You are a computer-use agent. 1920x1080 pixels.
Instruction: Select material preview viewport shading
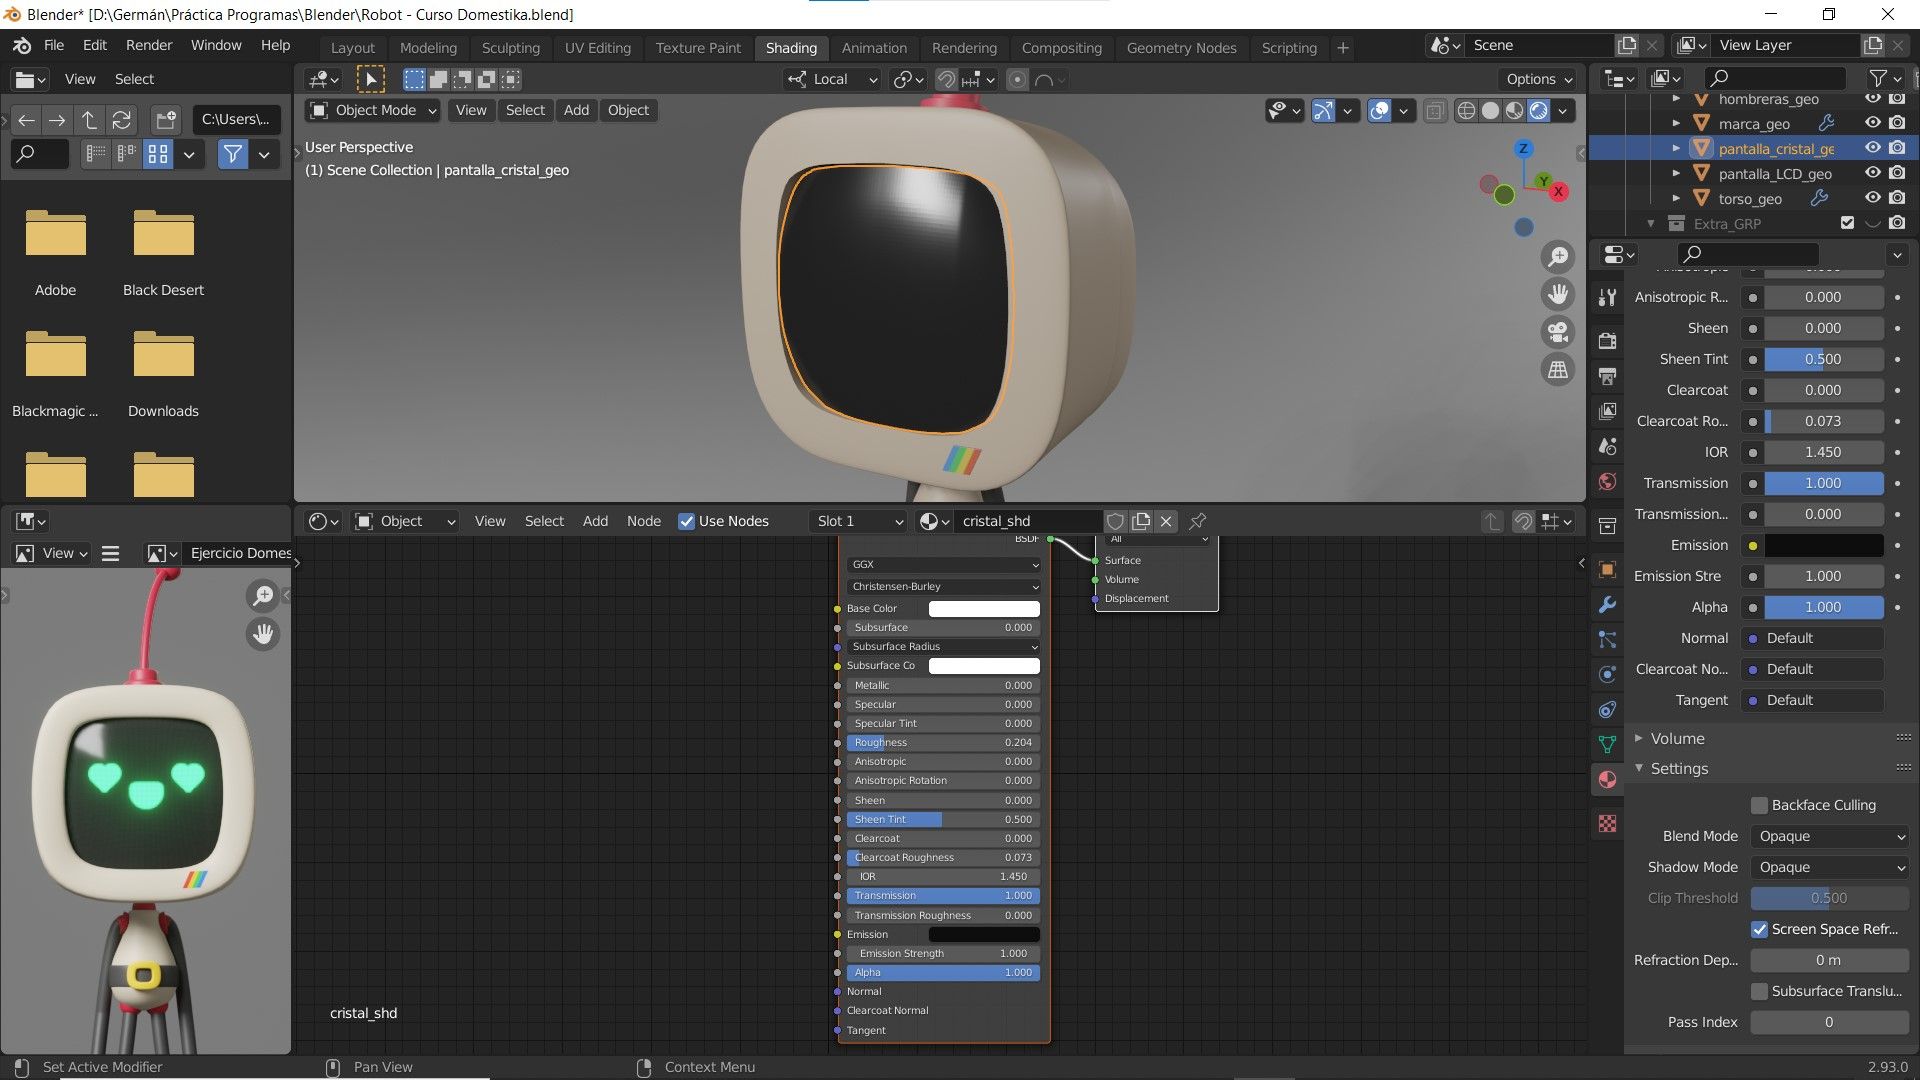coord(1515,110)
